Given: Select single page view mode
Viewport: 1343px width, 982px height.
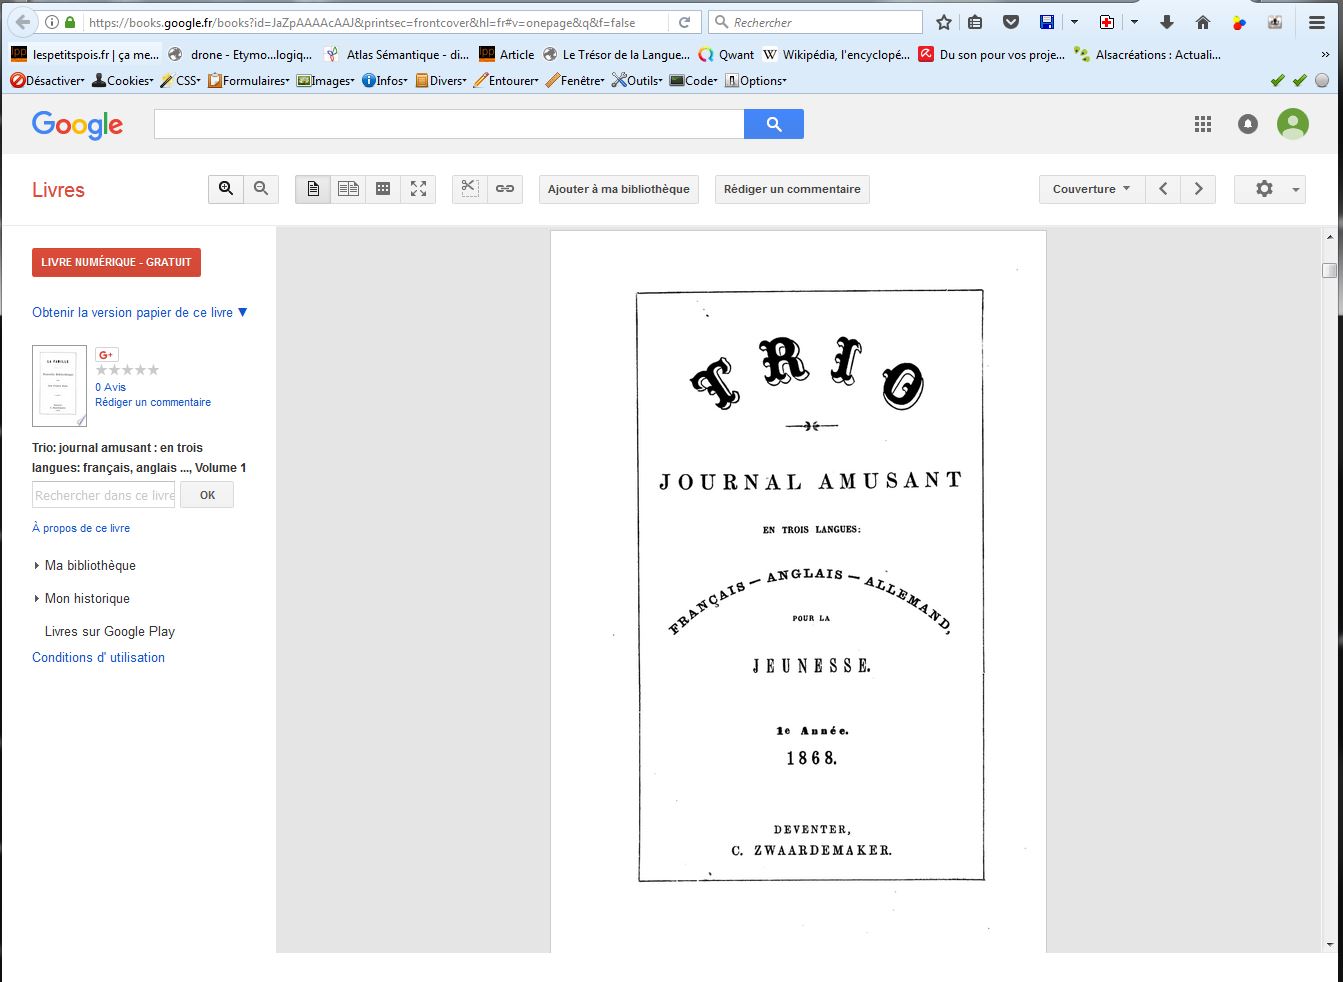Looking at the screenshot, I should (x=313, y=189).
